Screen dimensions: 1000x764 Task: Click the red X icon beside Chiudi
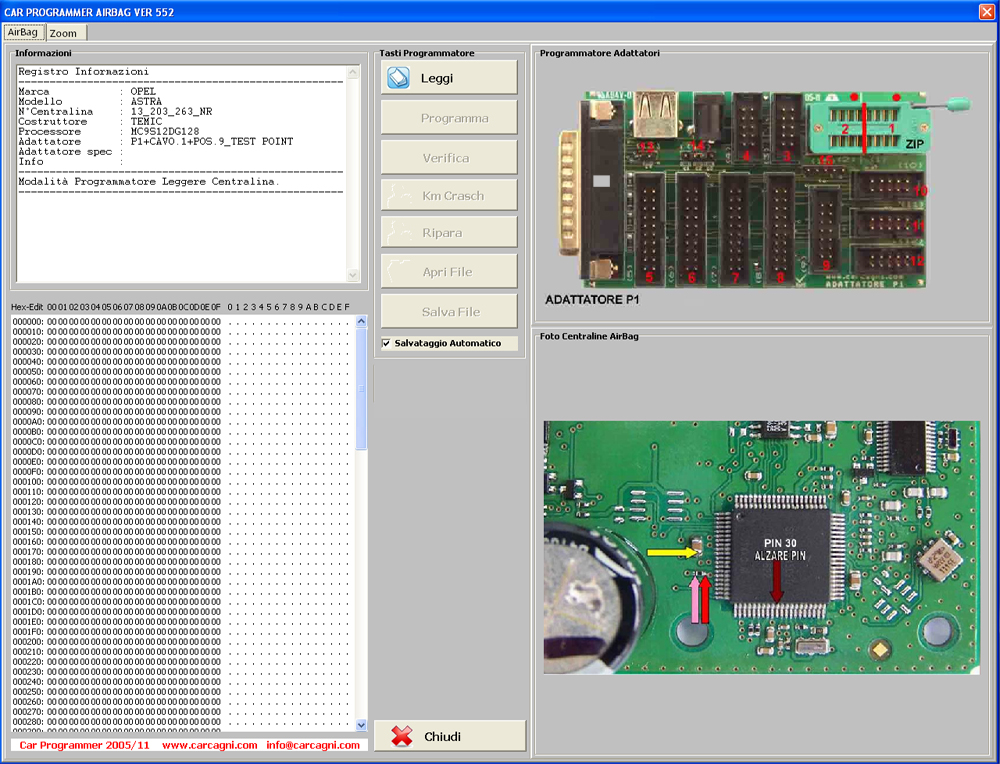tap(402, 737)
